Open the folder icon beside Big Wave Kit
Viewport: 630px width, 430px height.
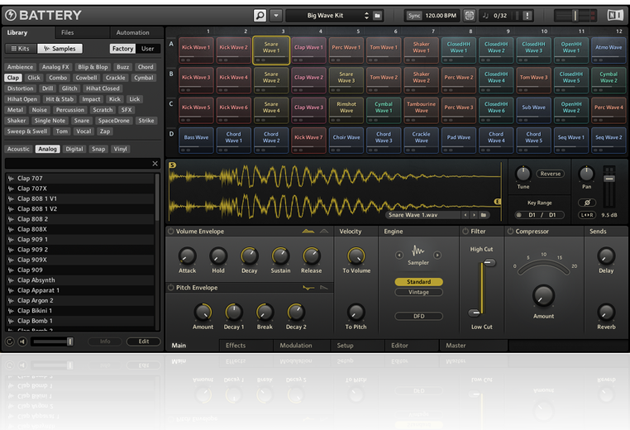(x=377, y=16)
